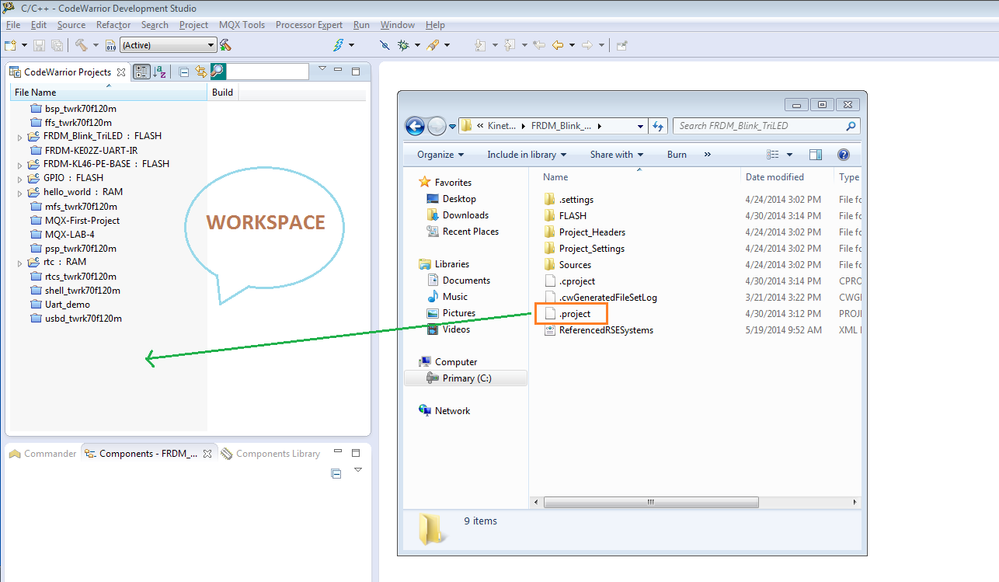This screenshot has height=582, width=999.
Task: Expand the rtc project node
Action: (19, 263)
